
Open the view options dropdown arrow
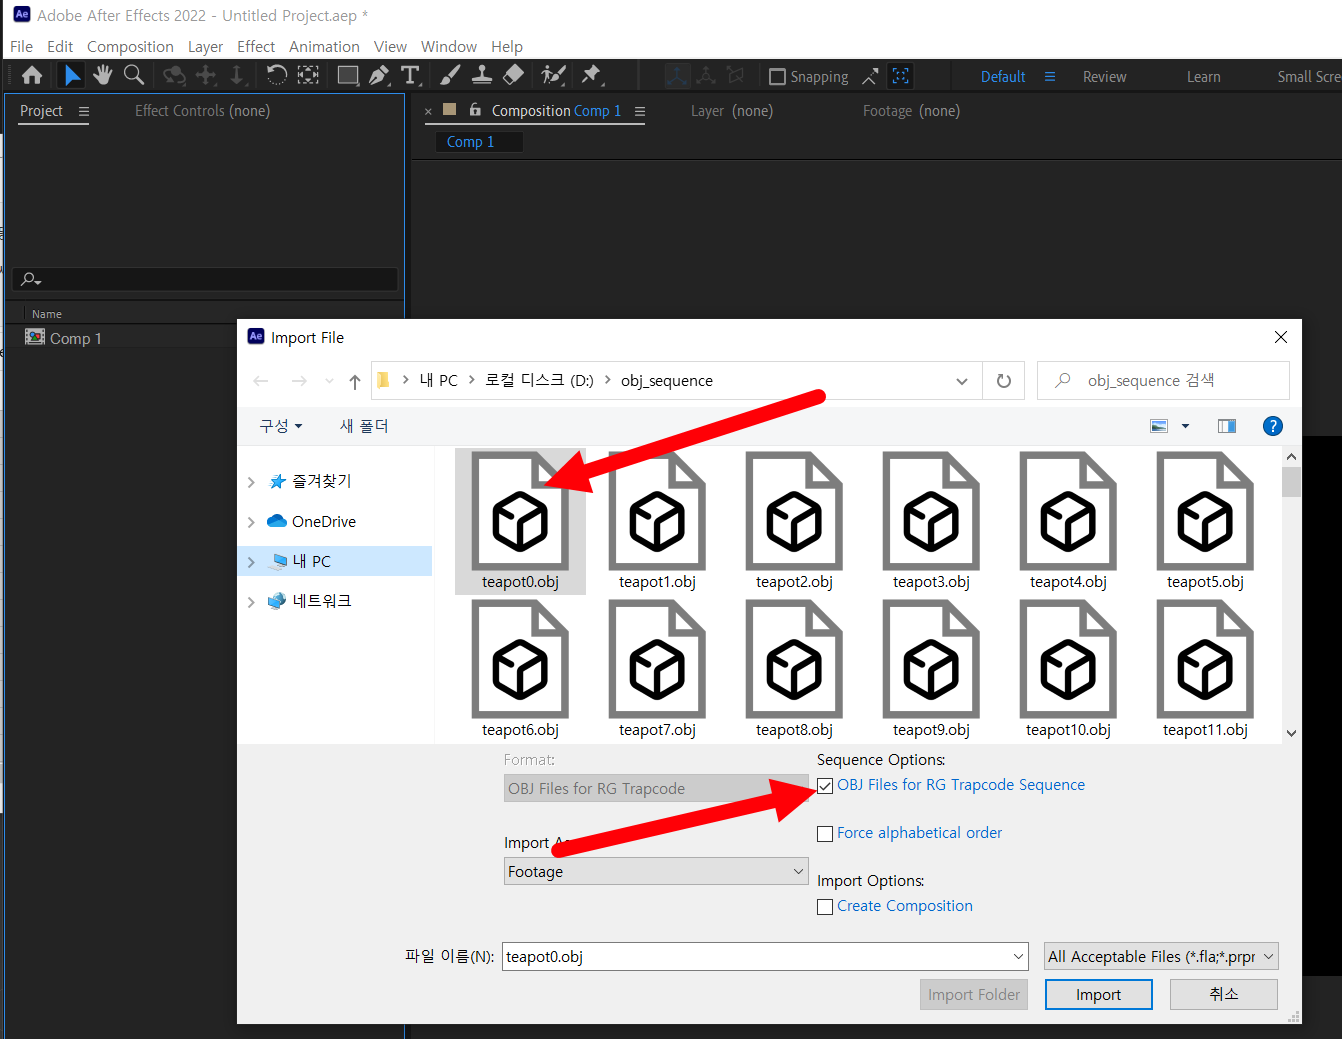(x=1186, y=426)
